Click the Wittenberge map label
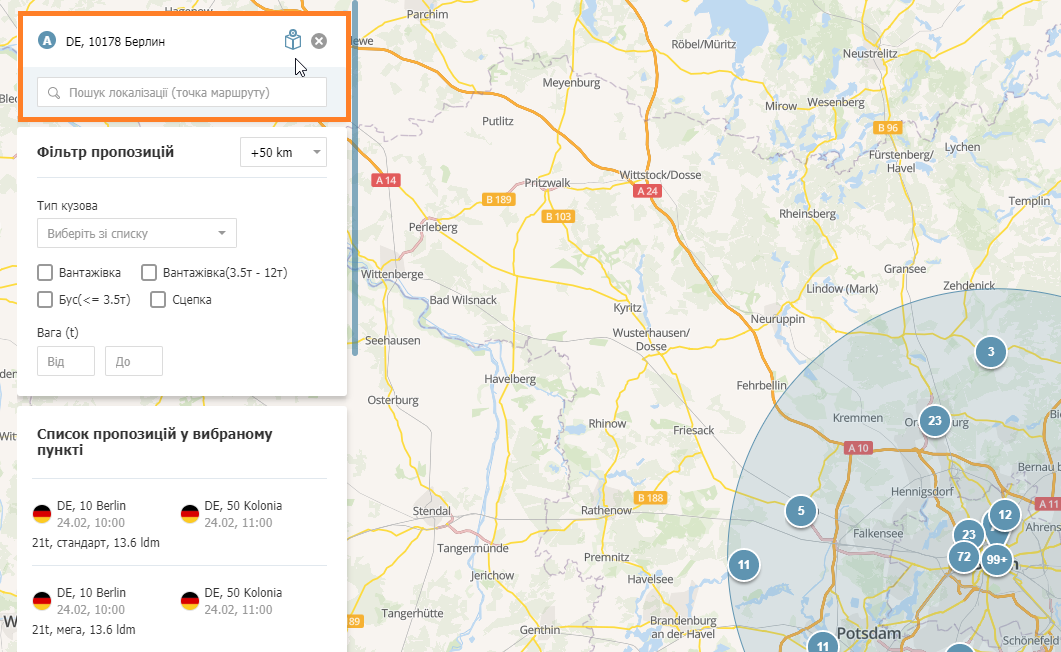The height and width of the screenshot is (652, 1061). click(x=392, y=274)
